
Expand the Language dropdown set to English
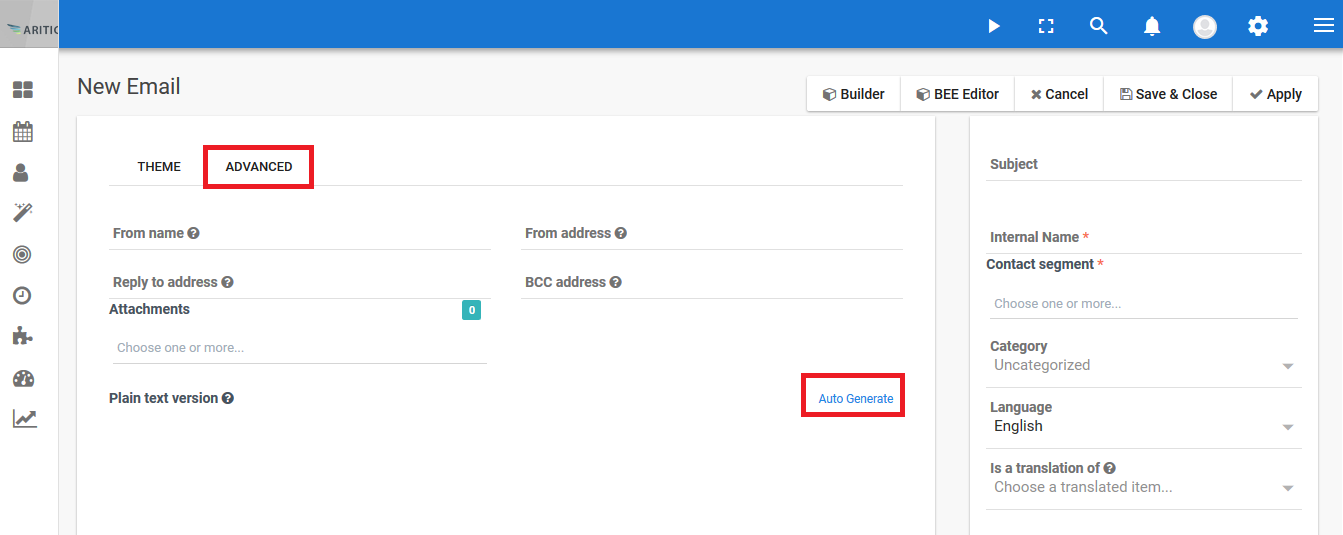[x=1143, y=427]
